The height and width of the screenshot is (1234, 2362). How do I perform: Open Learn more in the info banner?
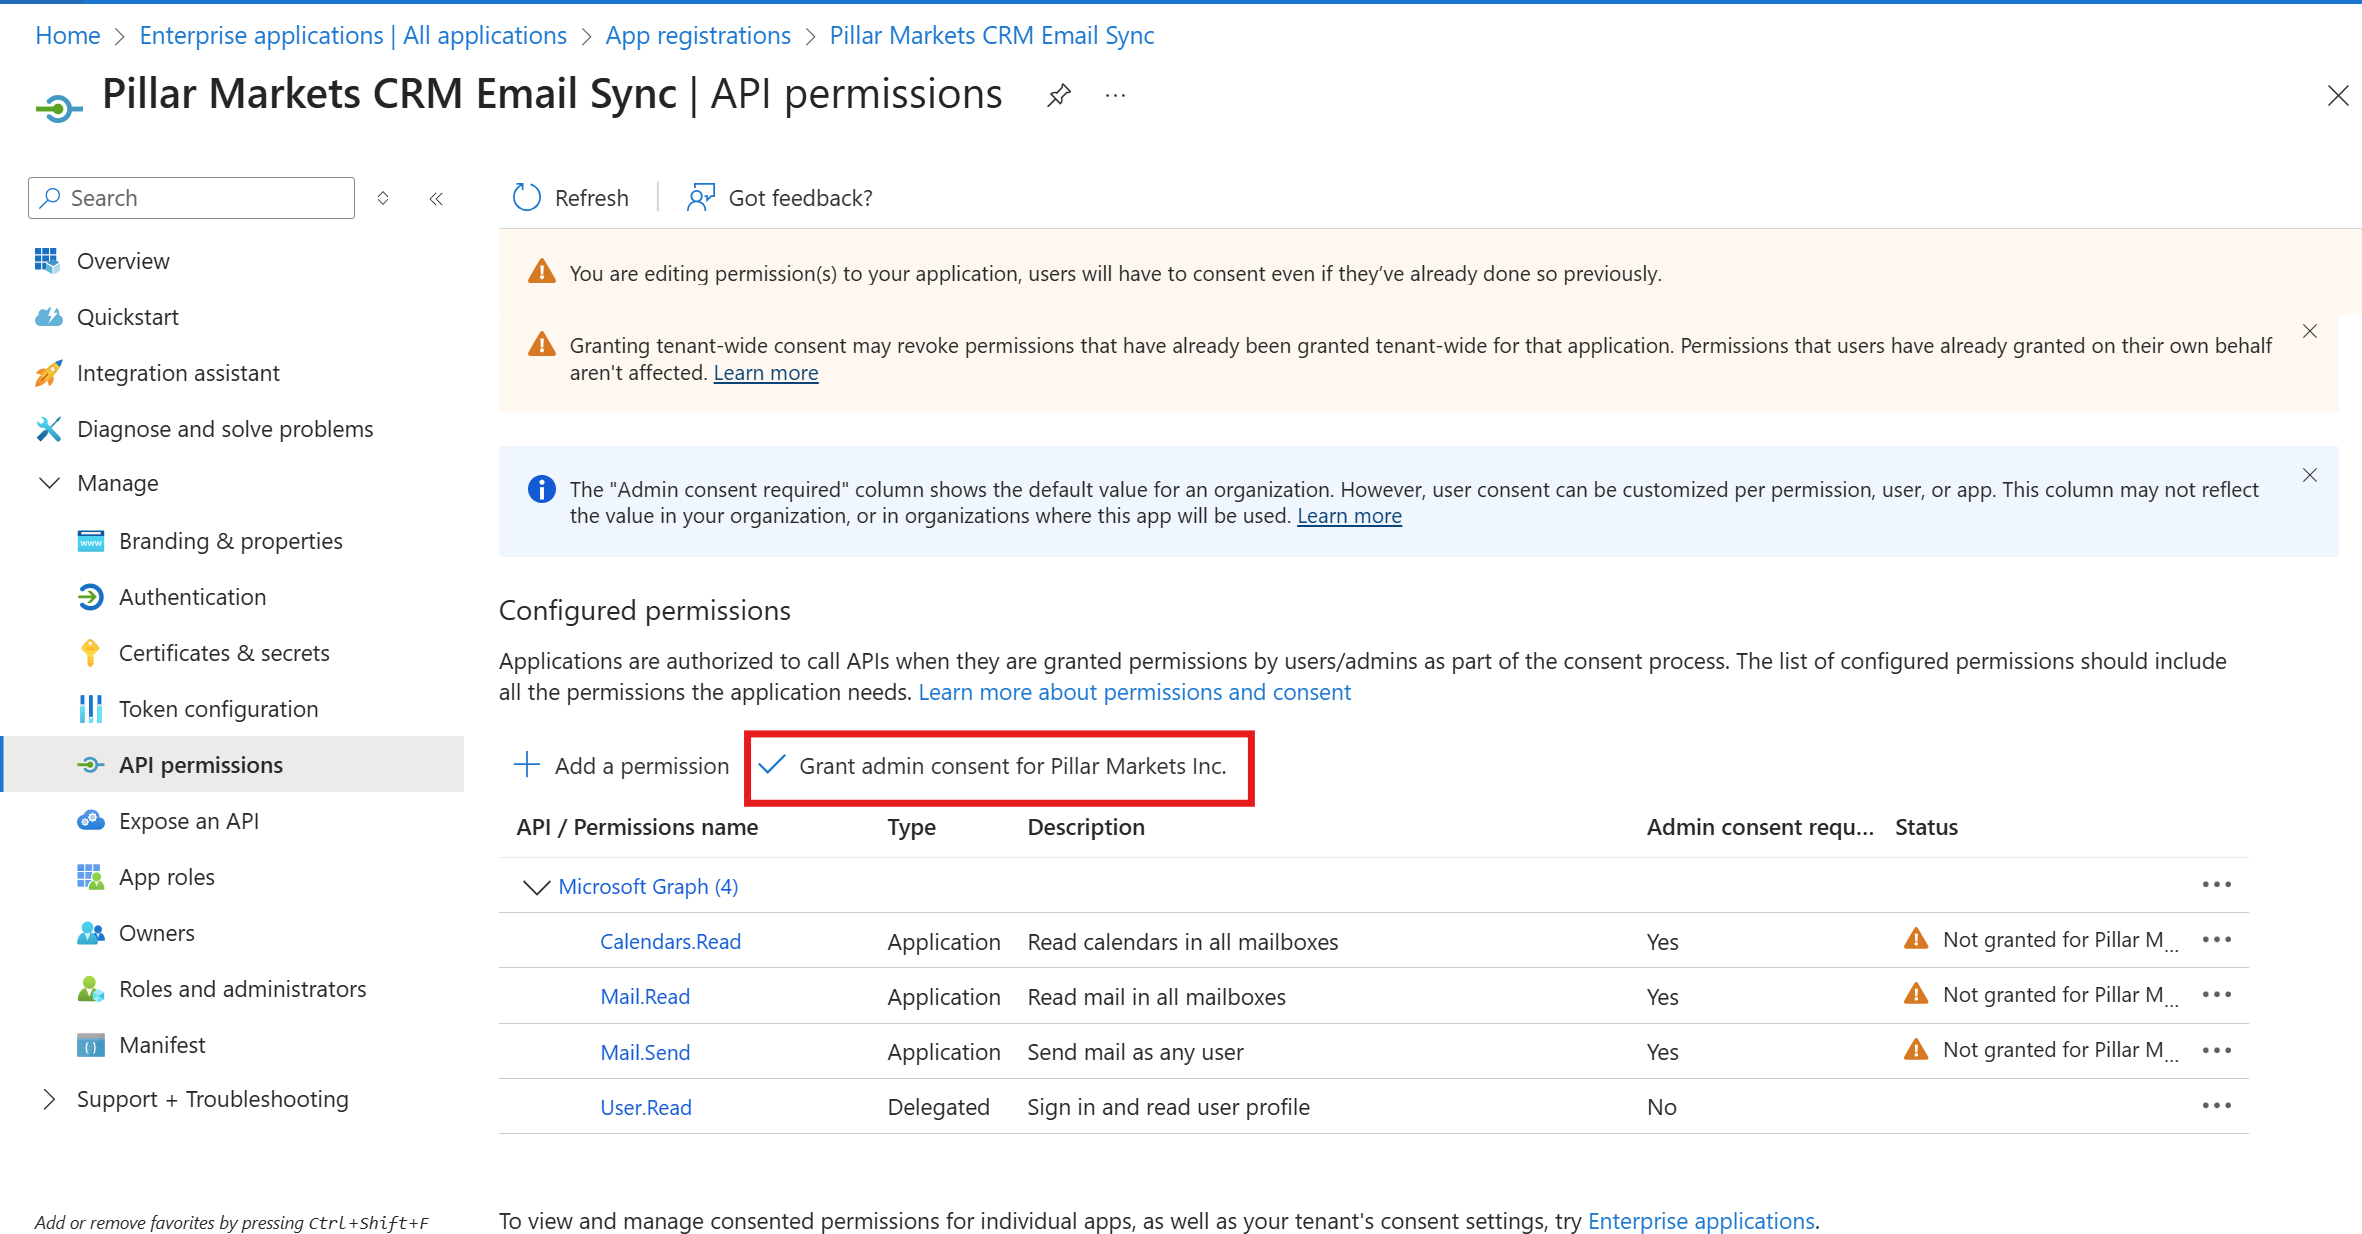1349,516
